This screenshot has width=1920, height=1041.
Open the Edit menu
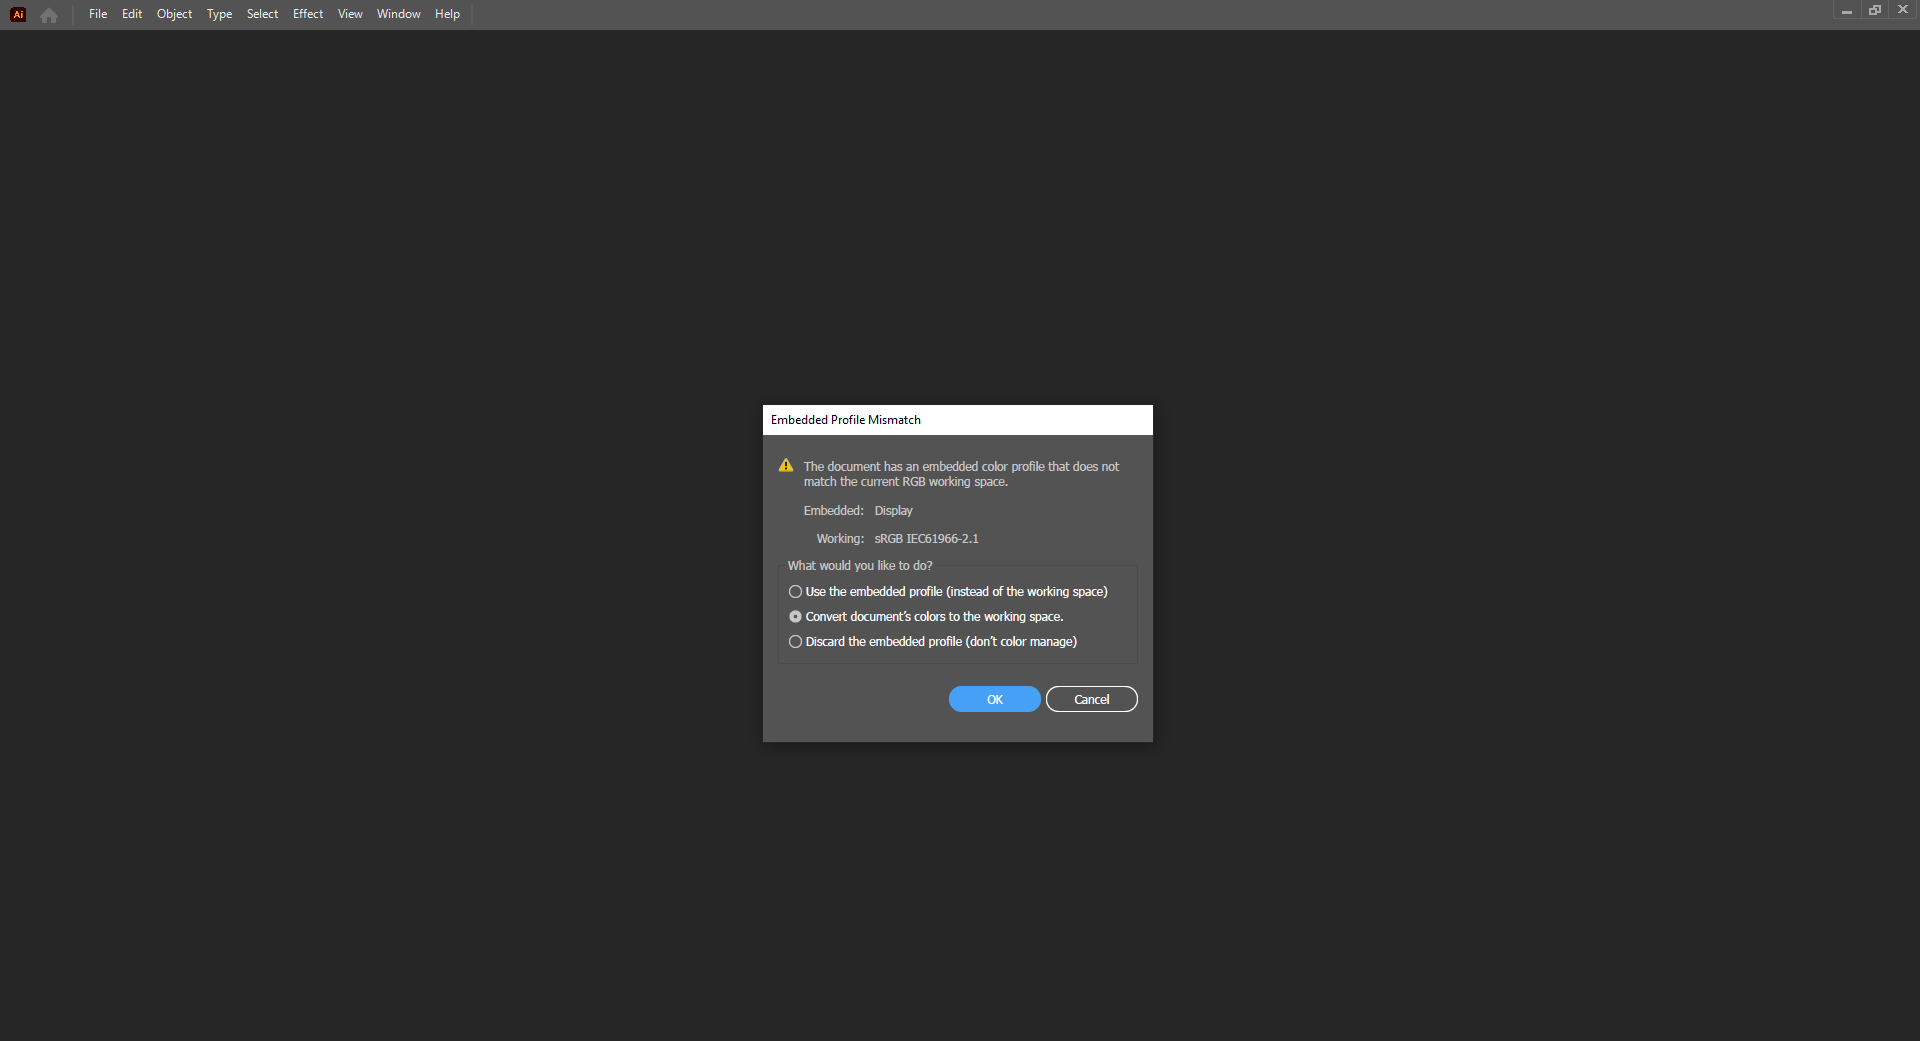[x=131, y=13]
